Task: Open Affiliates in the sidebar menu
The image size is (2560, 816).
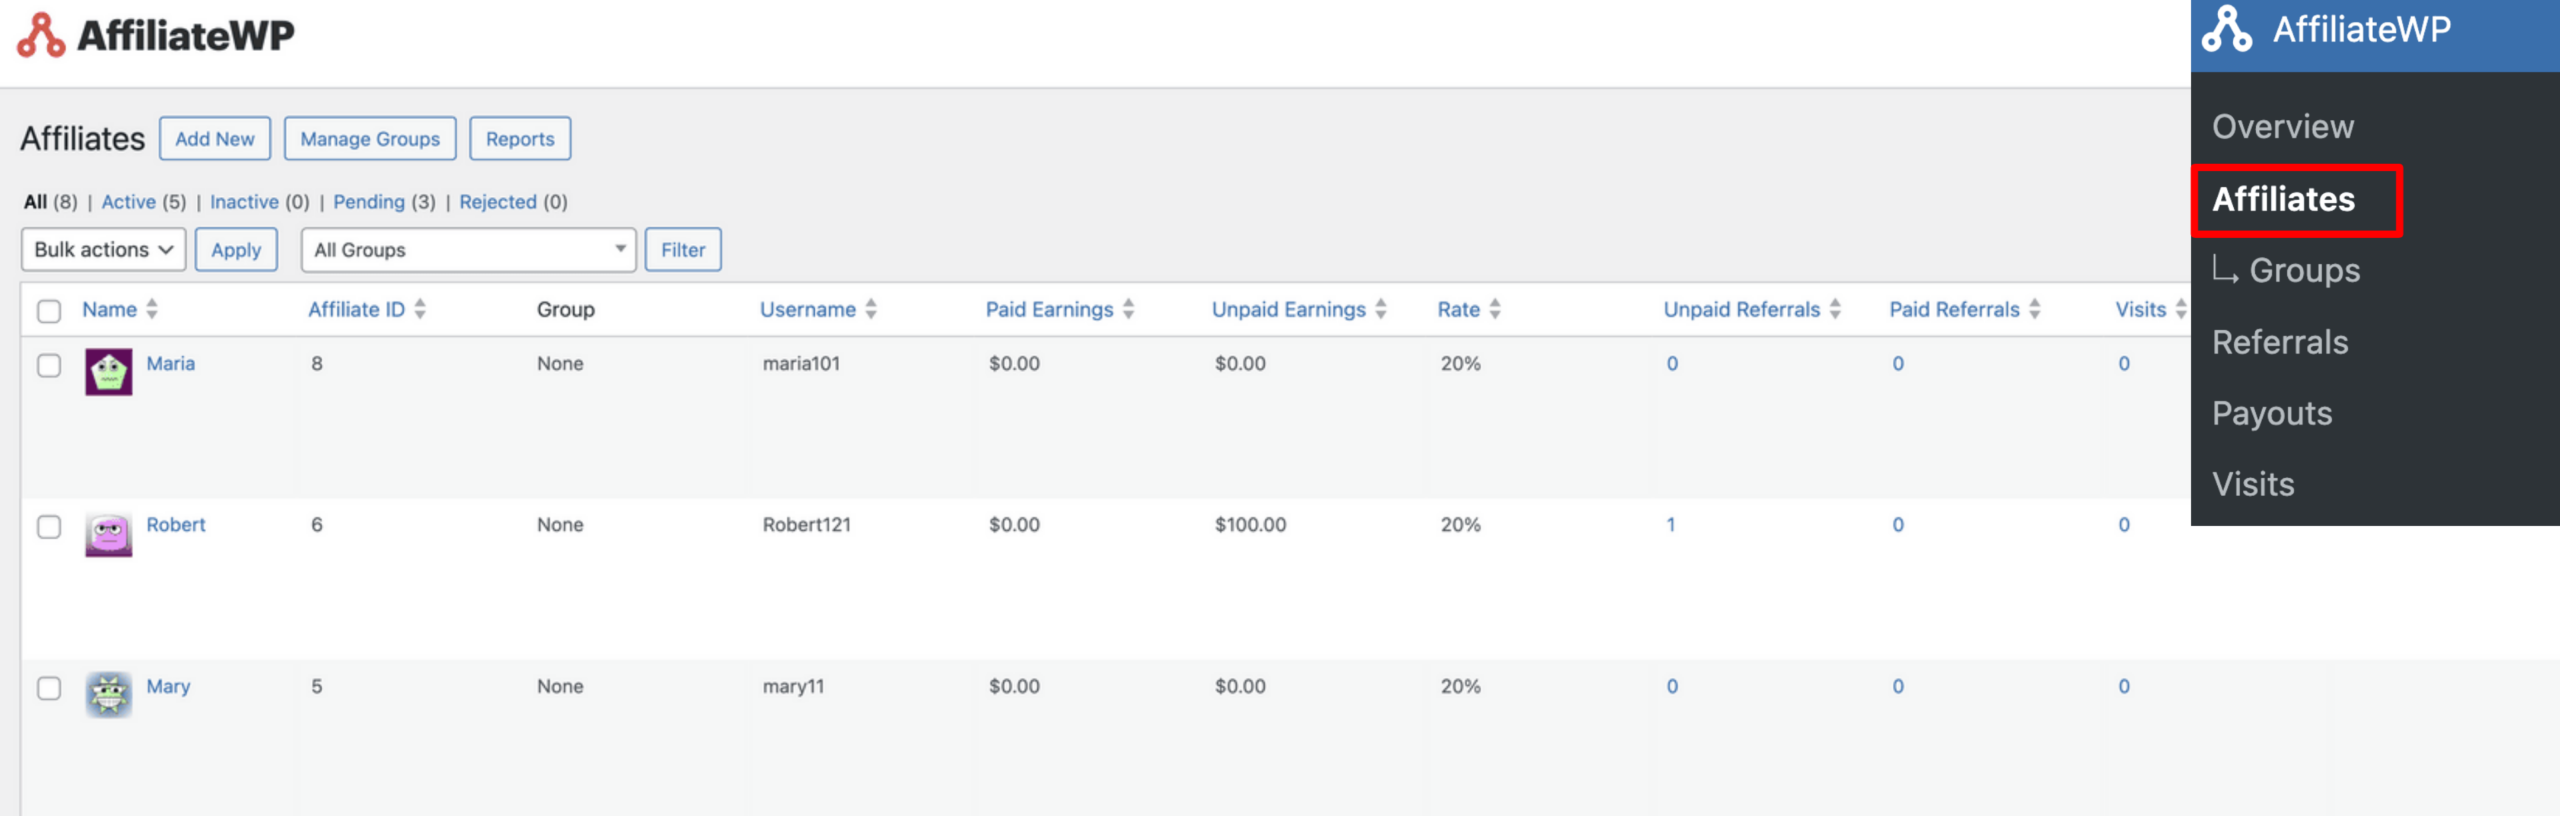Action: 2284,199
